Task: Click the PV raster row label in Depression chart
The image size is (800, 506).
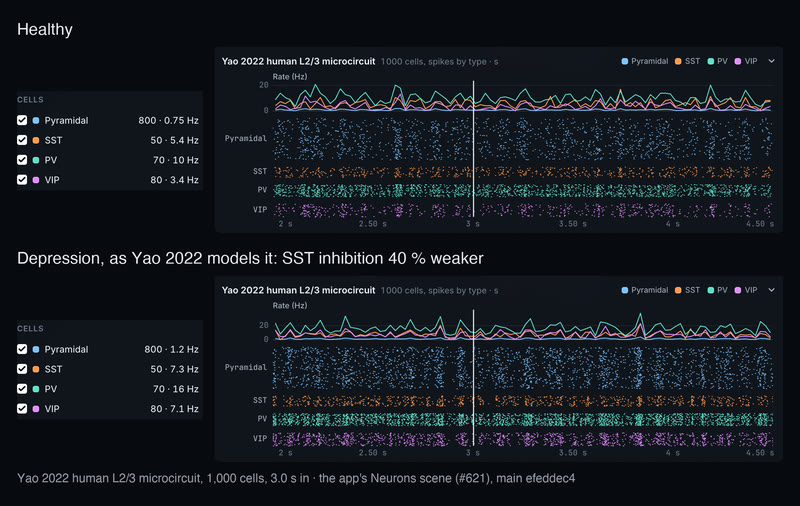Action: click(x=262, y=419)
